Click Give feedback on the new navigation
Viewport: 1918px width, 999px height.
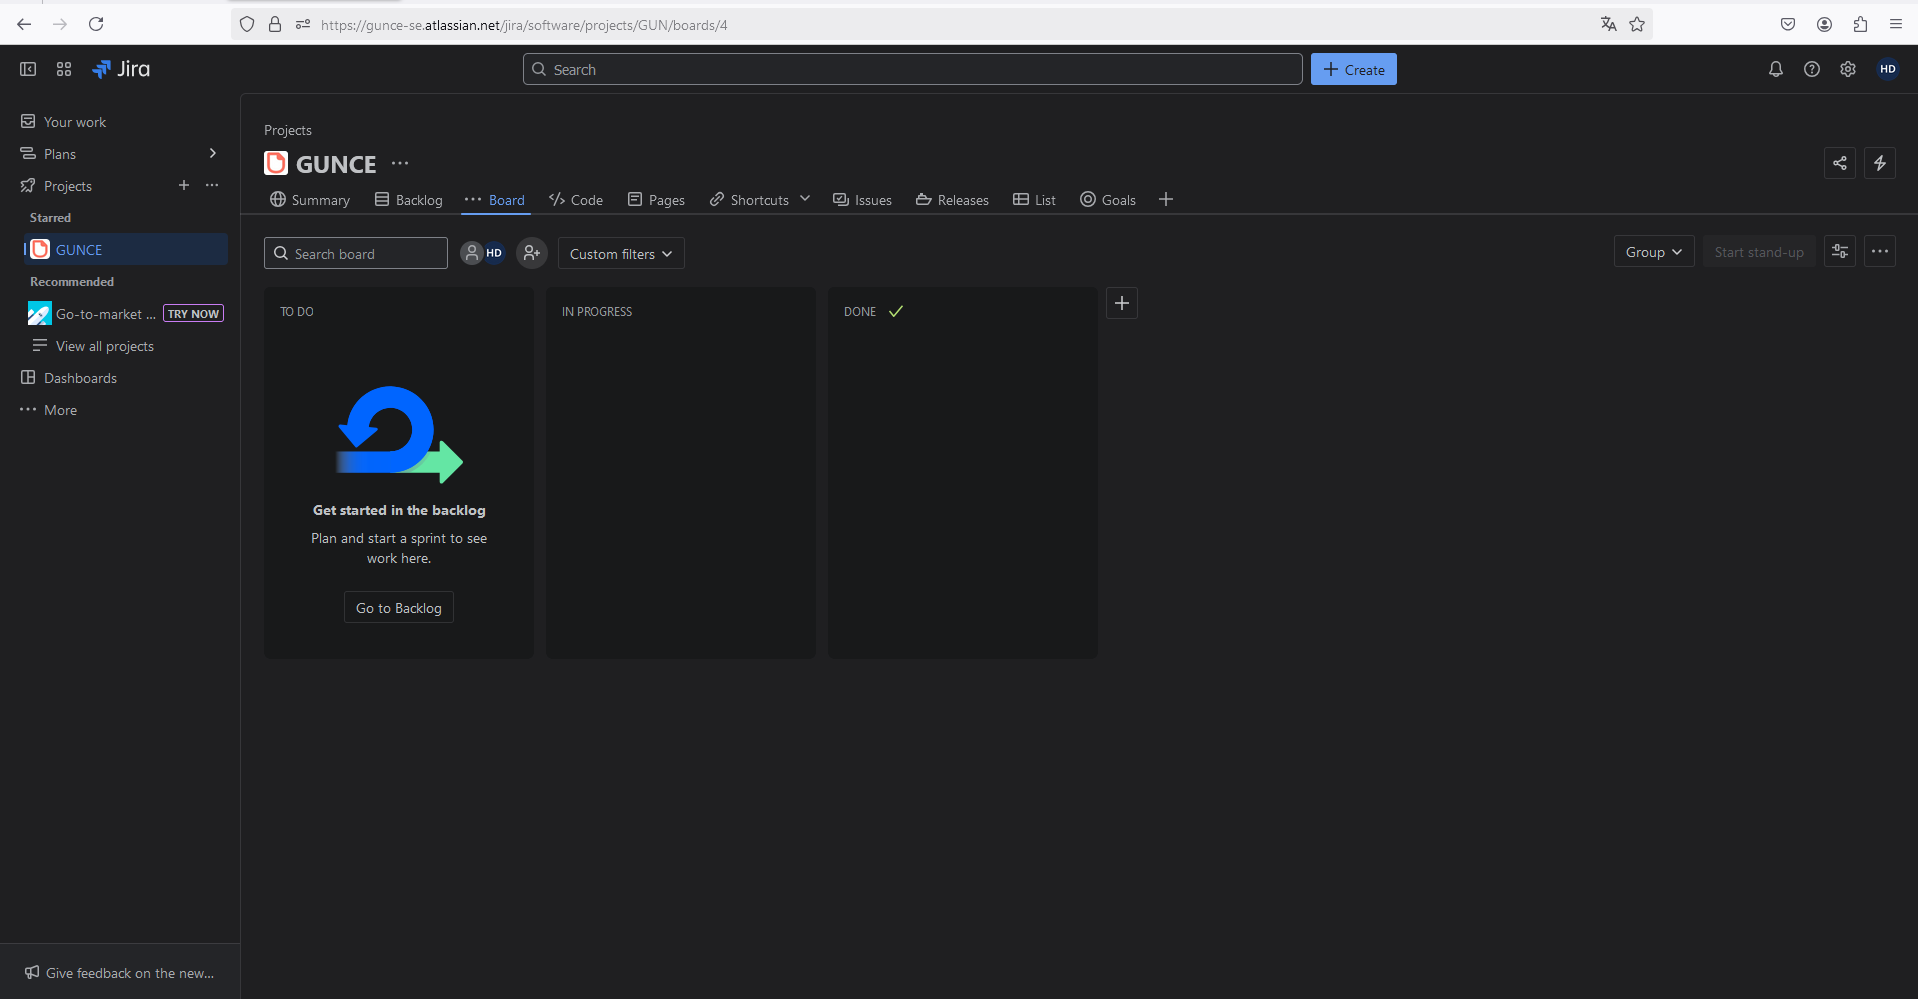120,973
